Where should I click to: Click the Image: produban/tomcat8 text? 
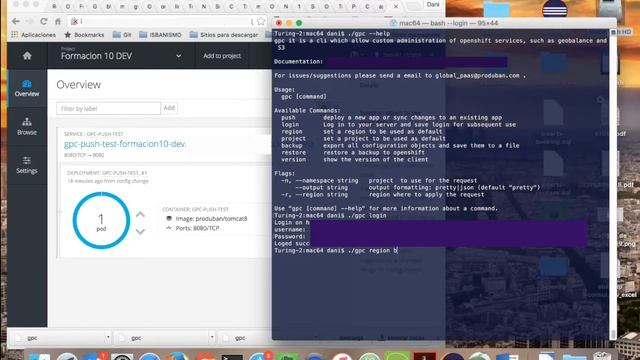pyautogui.click(x=211, y=219)
